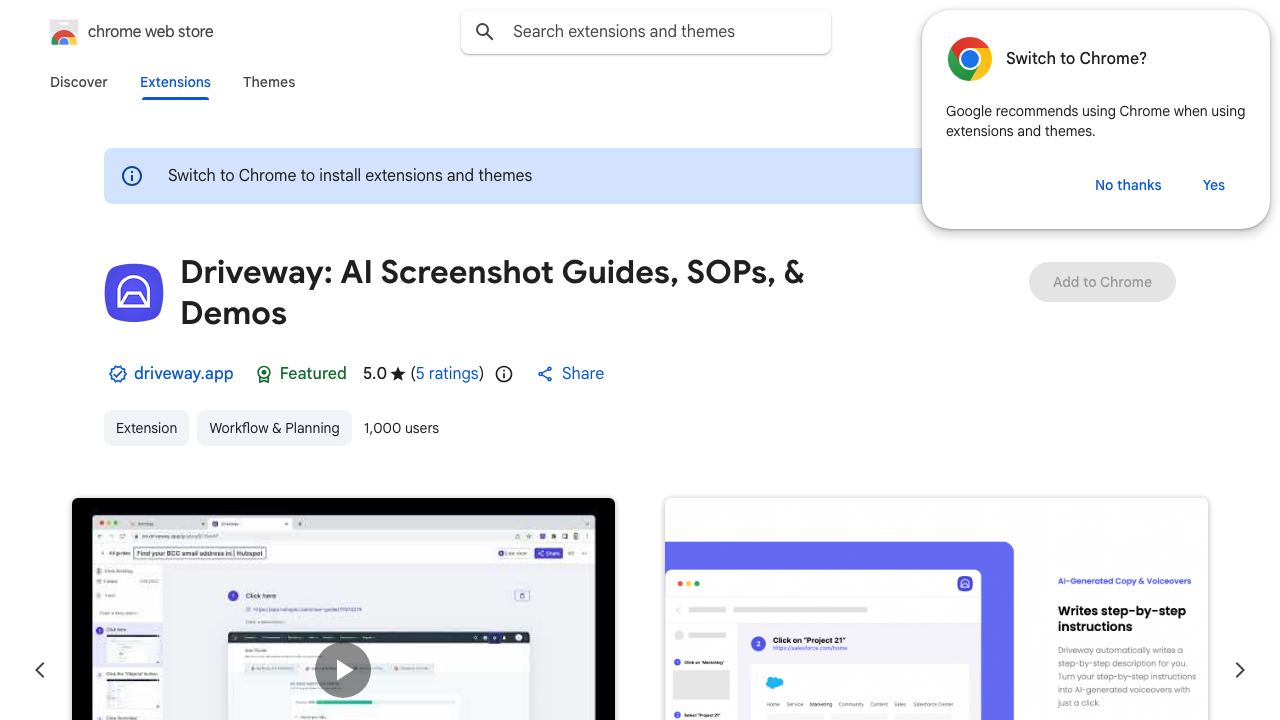Click the verified badge beside driveway.app
1280x720 pixels.
117,374
